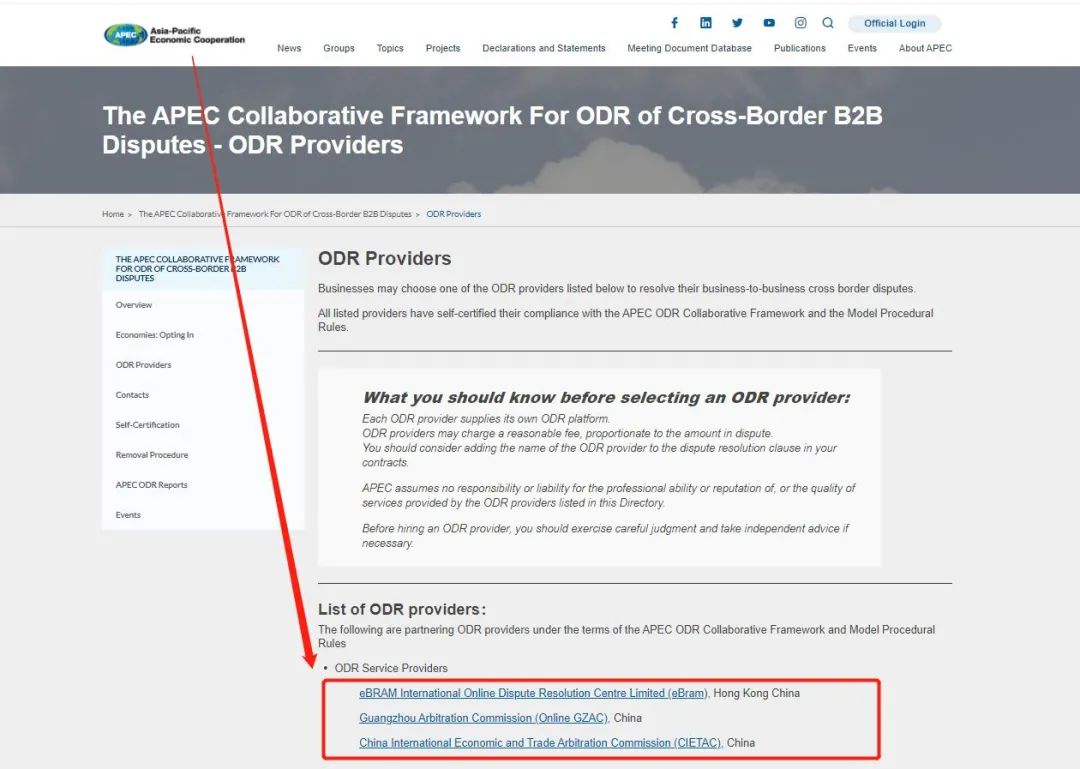Open APEC's LinkedIn page icon

(x=706, y=23)
